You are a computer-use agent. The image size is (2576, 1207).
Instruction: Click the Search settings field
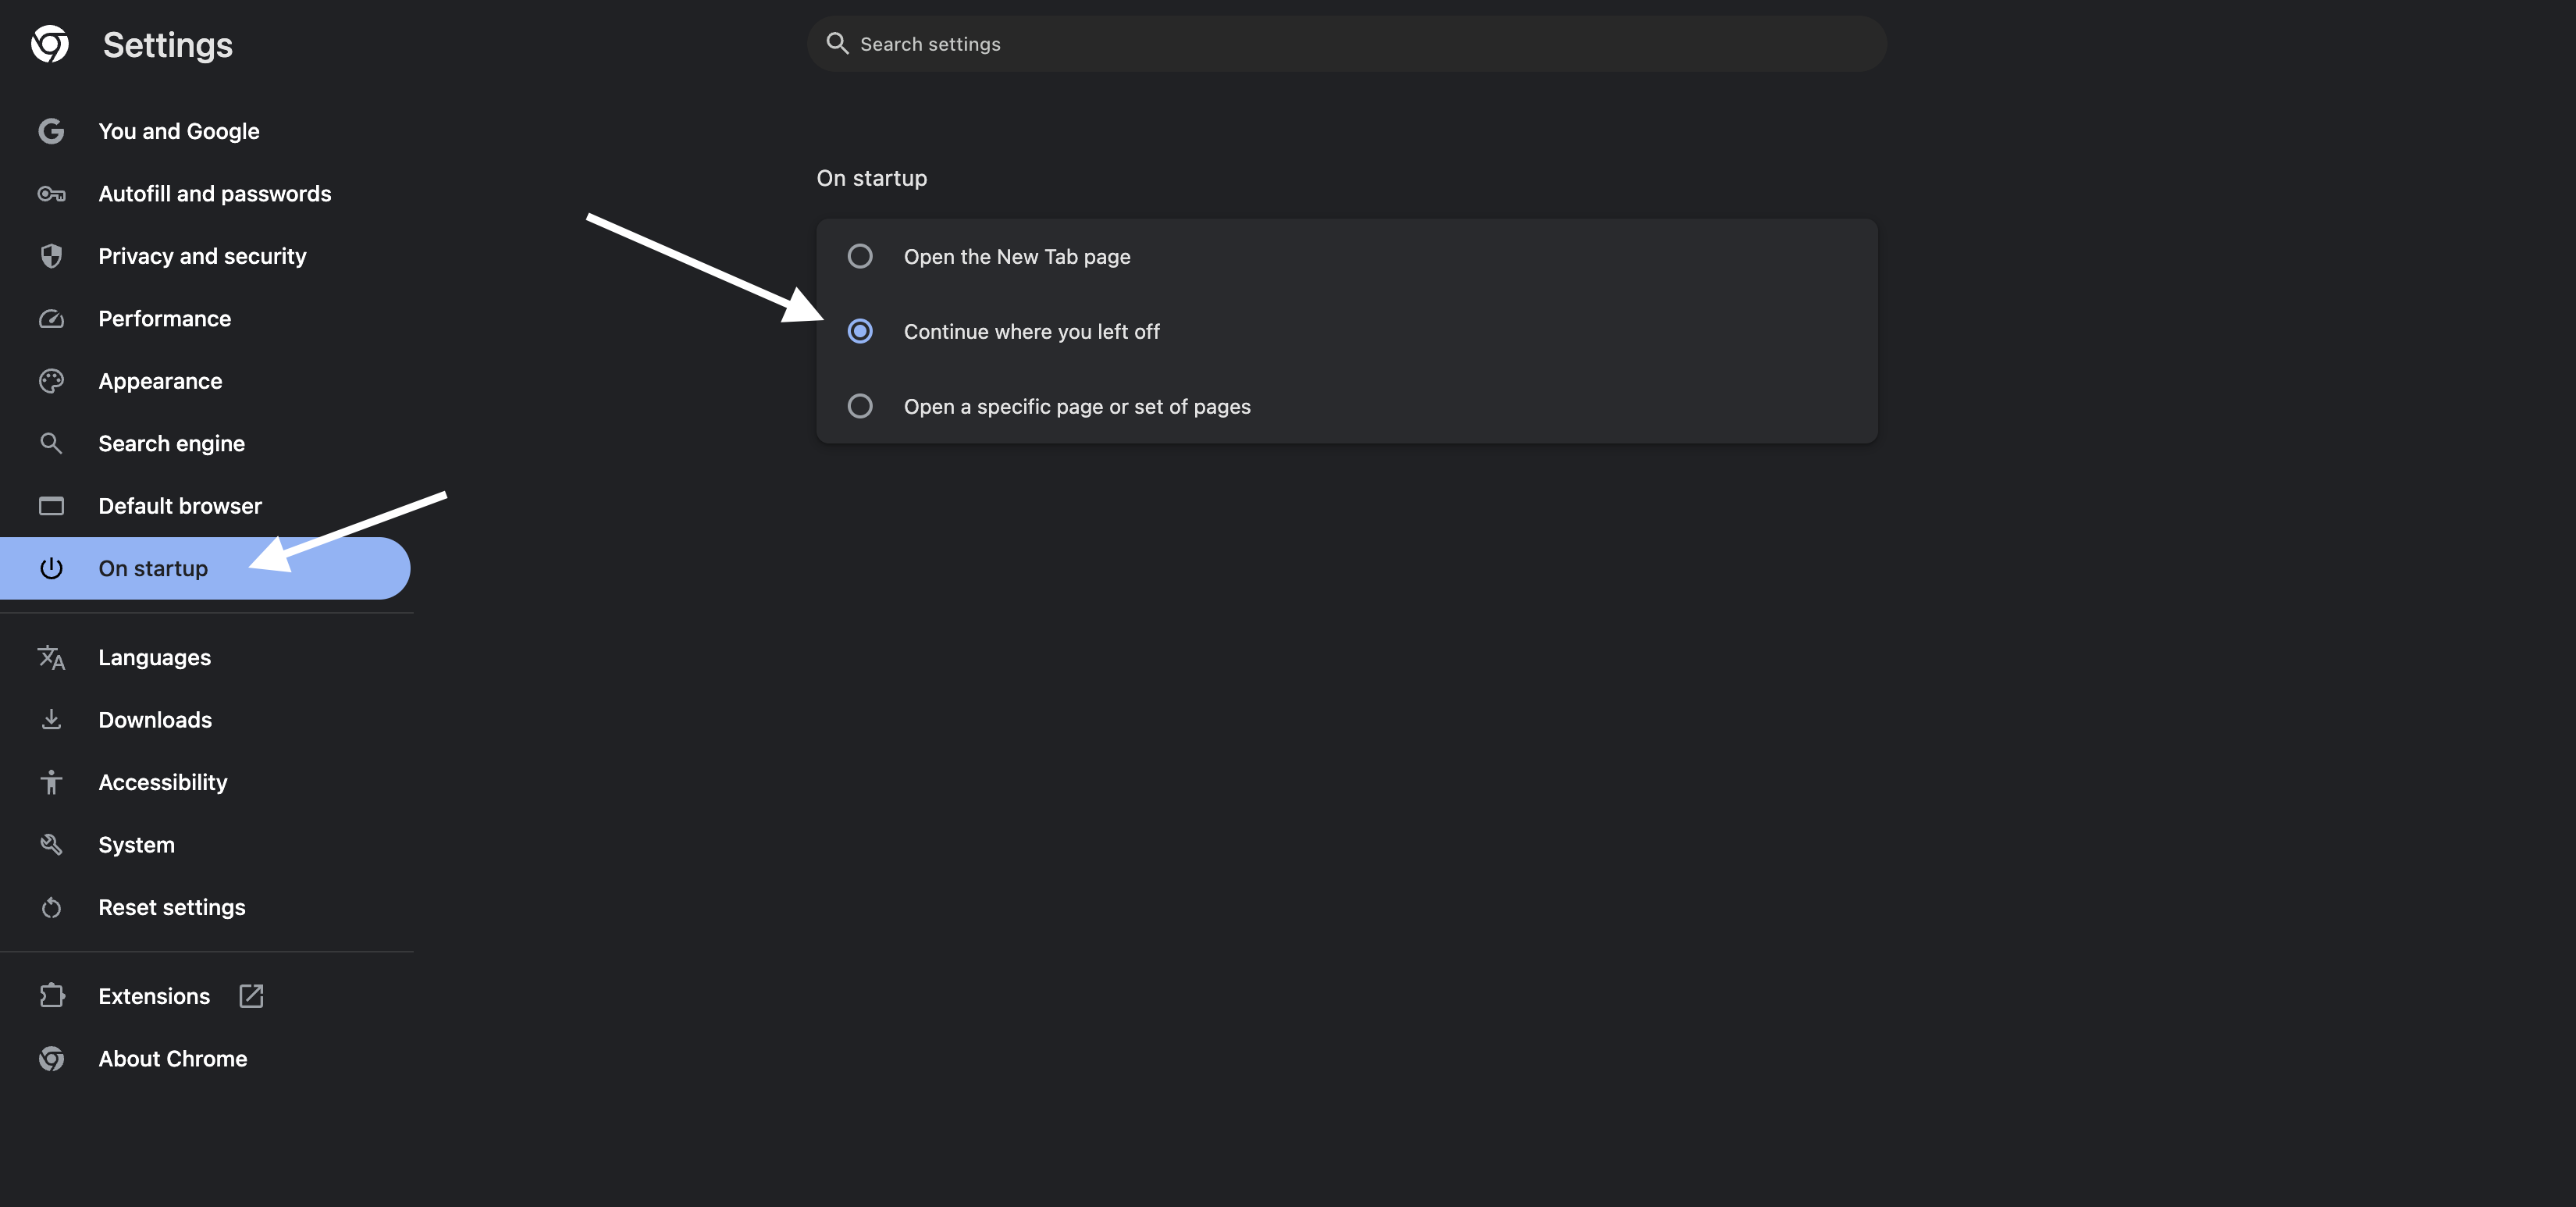pyautogui.click(x=1347, y=44)
